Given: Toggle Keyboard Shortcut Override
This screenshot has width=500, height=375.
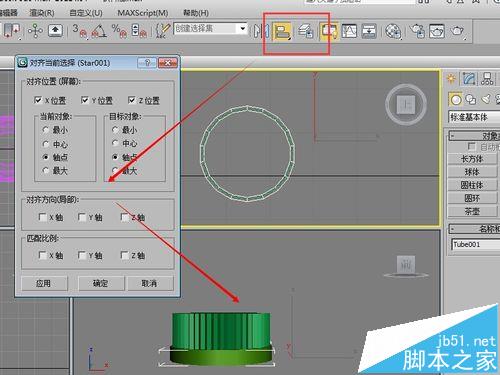Looking at the screenshot, I should click(56, 31).
